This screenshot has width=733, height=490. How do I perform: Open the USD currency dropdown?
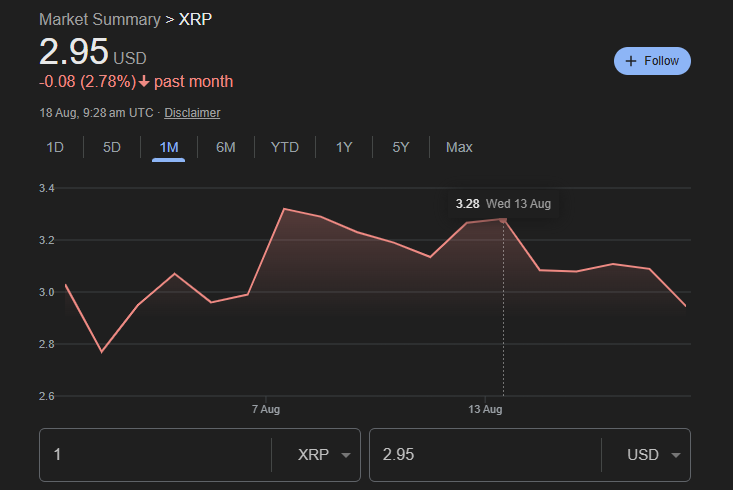654,454
